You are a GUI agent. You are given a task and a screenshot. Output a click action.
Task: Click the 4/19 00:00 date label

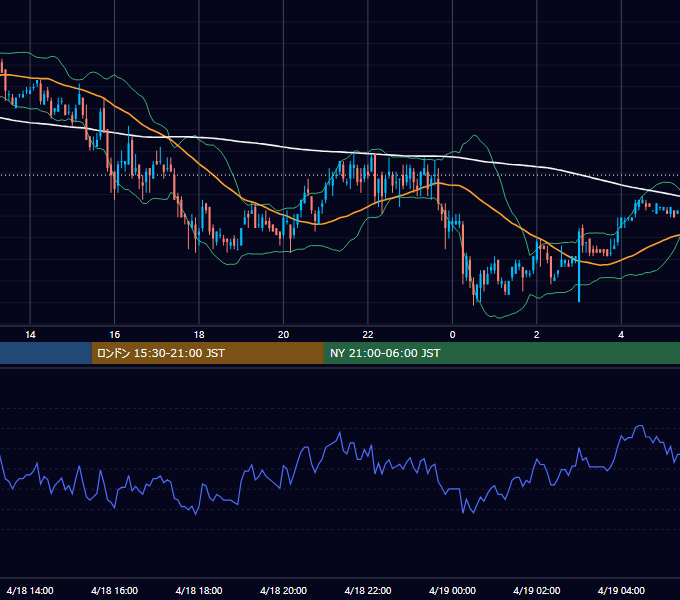(452, 590)
